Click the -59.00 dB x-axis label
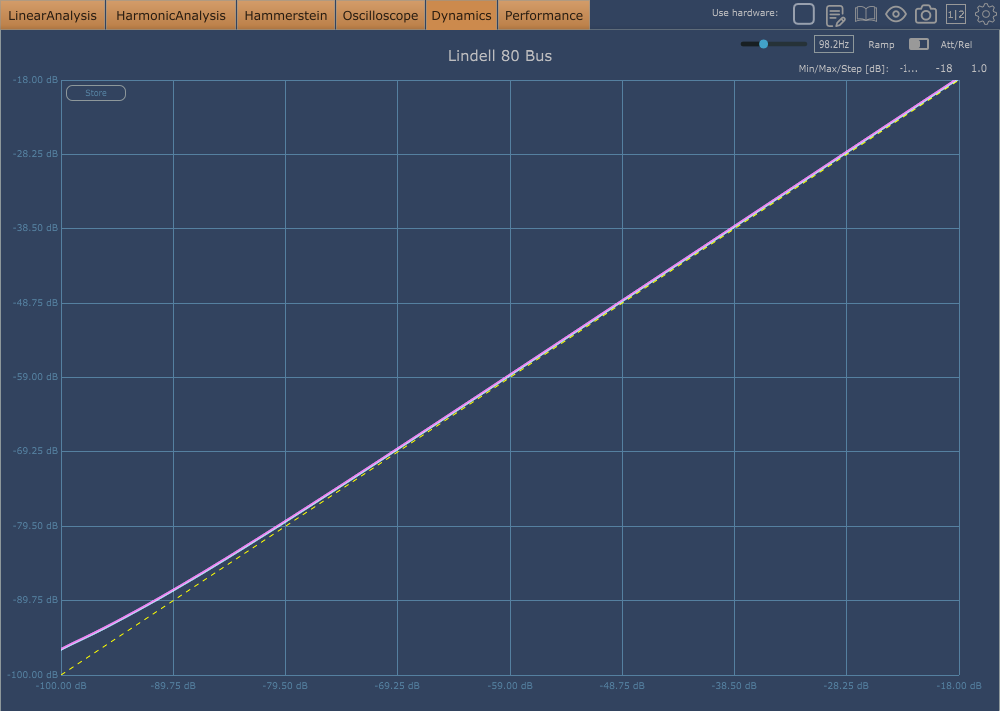The image size is (1000, 711). tap(510, 686)
